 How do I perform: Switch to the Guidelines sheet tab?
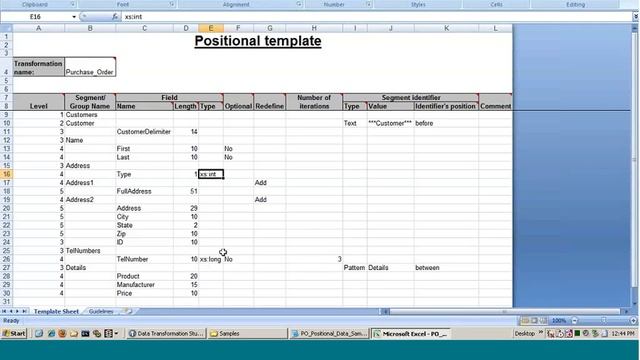pyautogui.click(x=101, y=311)
